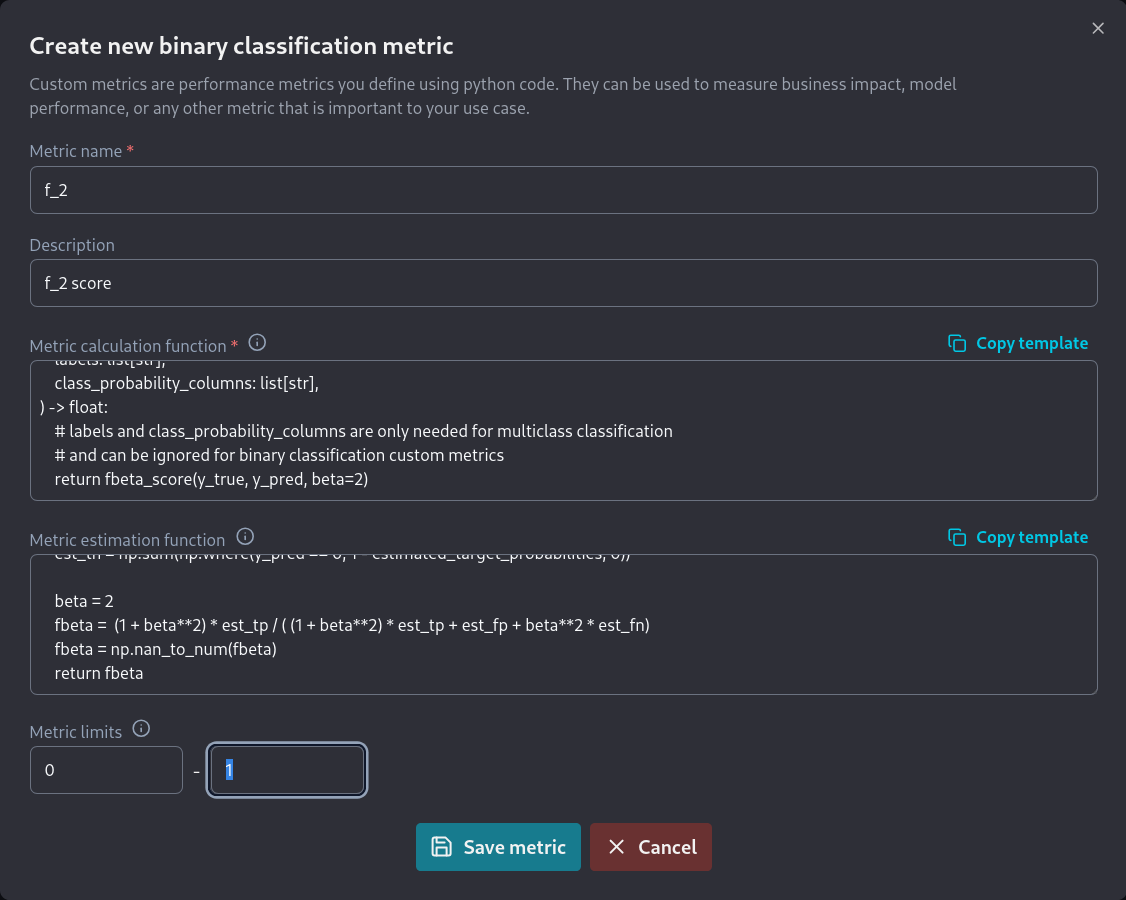Screen dimensions: 1126x900
Task: Focus the Description field containing 'f_2 score'
Action: 563,283
